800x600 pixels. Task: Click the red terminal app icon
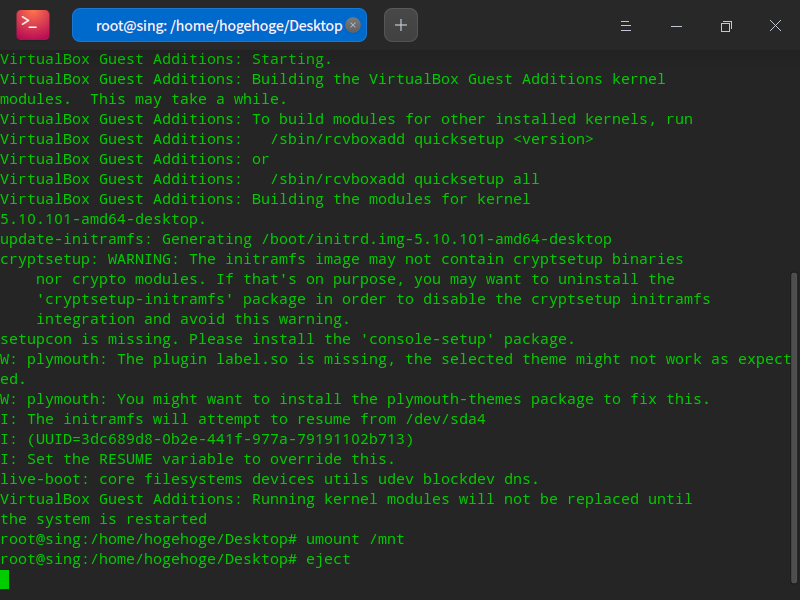pos(33,25)
